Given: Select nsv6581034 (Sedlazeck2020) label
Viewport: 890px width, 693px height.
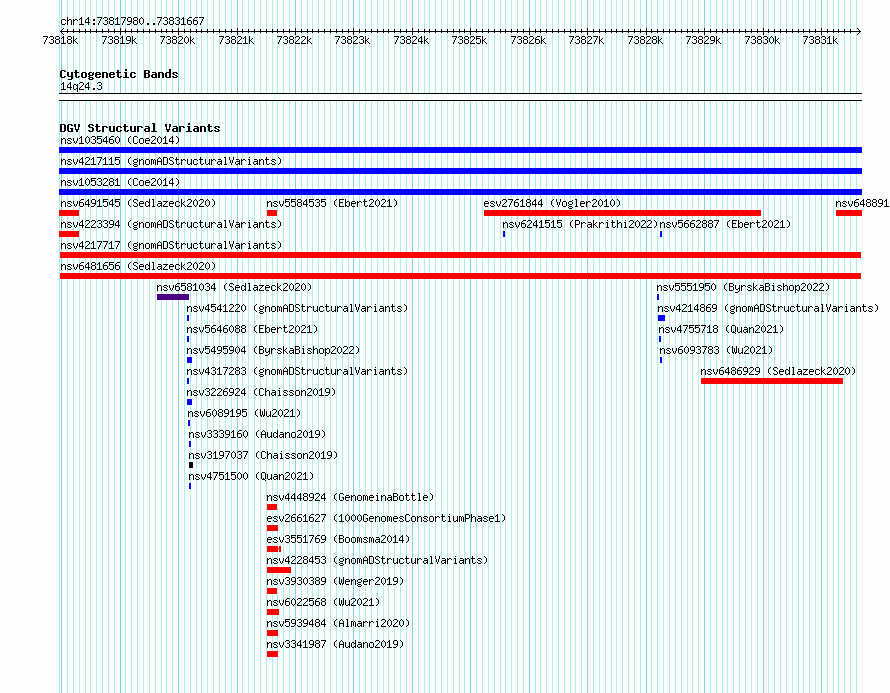Looking at the screenshot, I should click(x=234, y=287).
